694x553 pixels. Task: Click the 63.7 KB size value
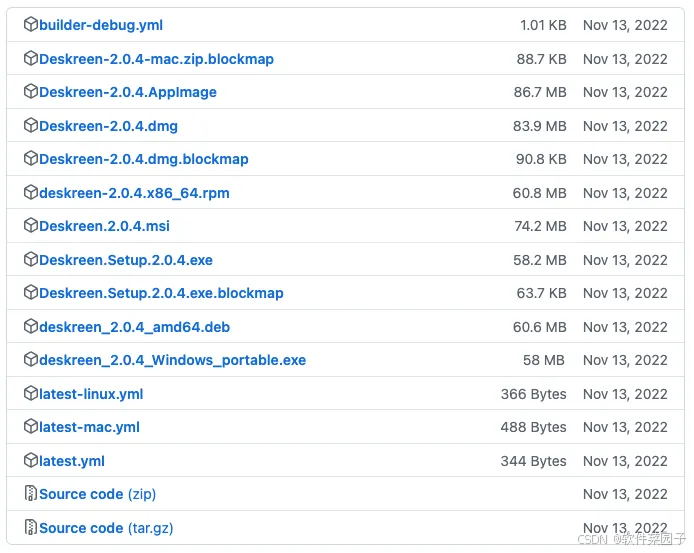(x=541, y=293)
